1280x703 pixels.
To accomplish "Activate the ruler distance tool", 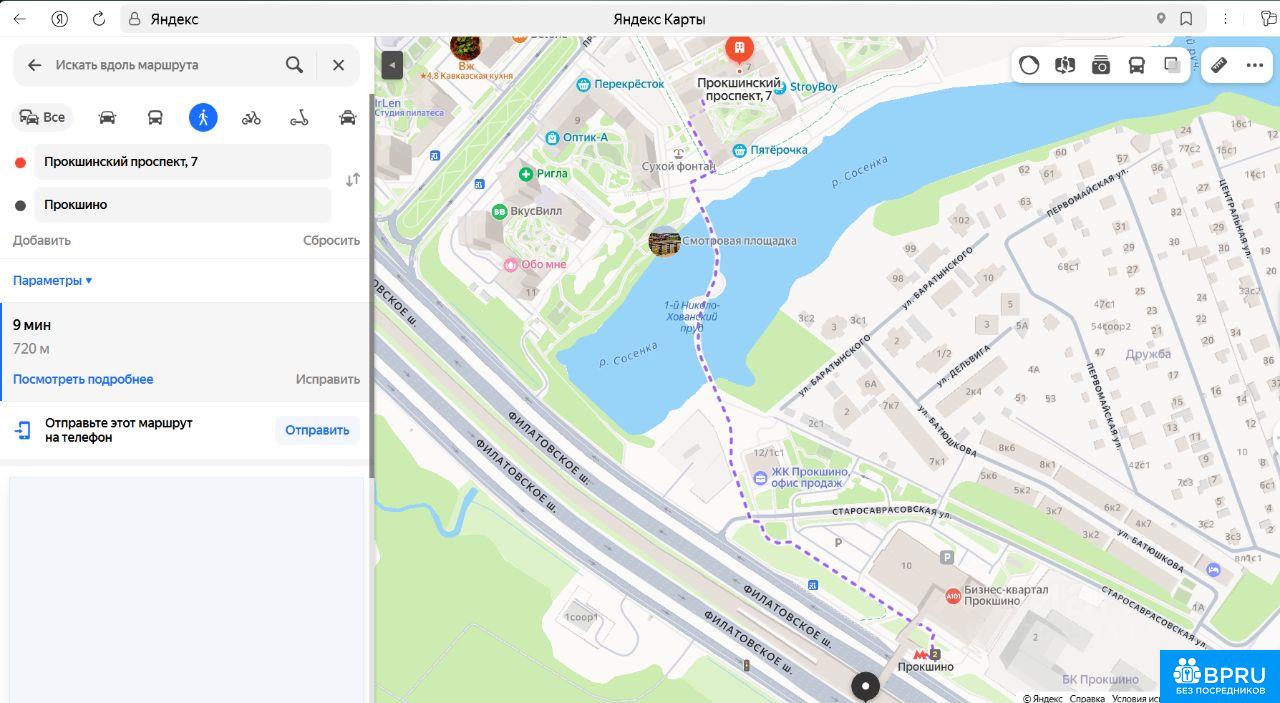I will point(1219,65).
